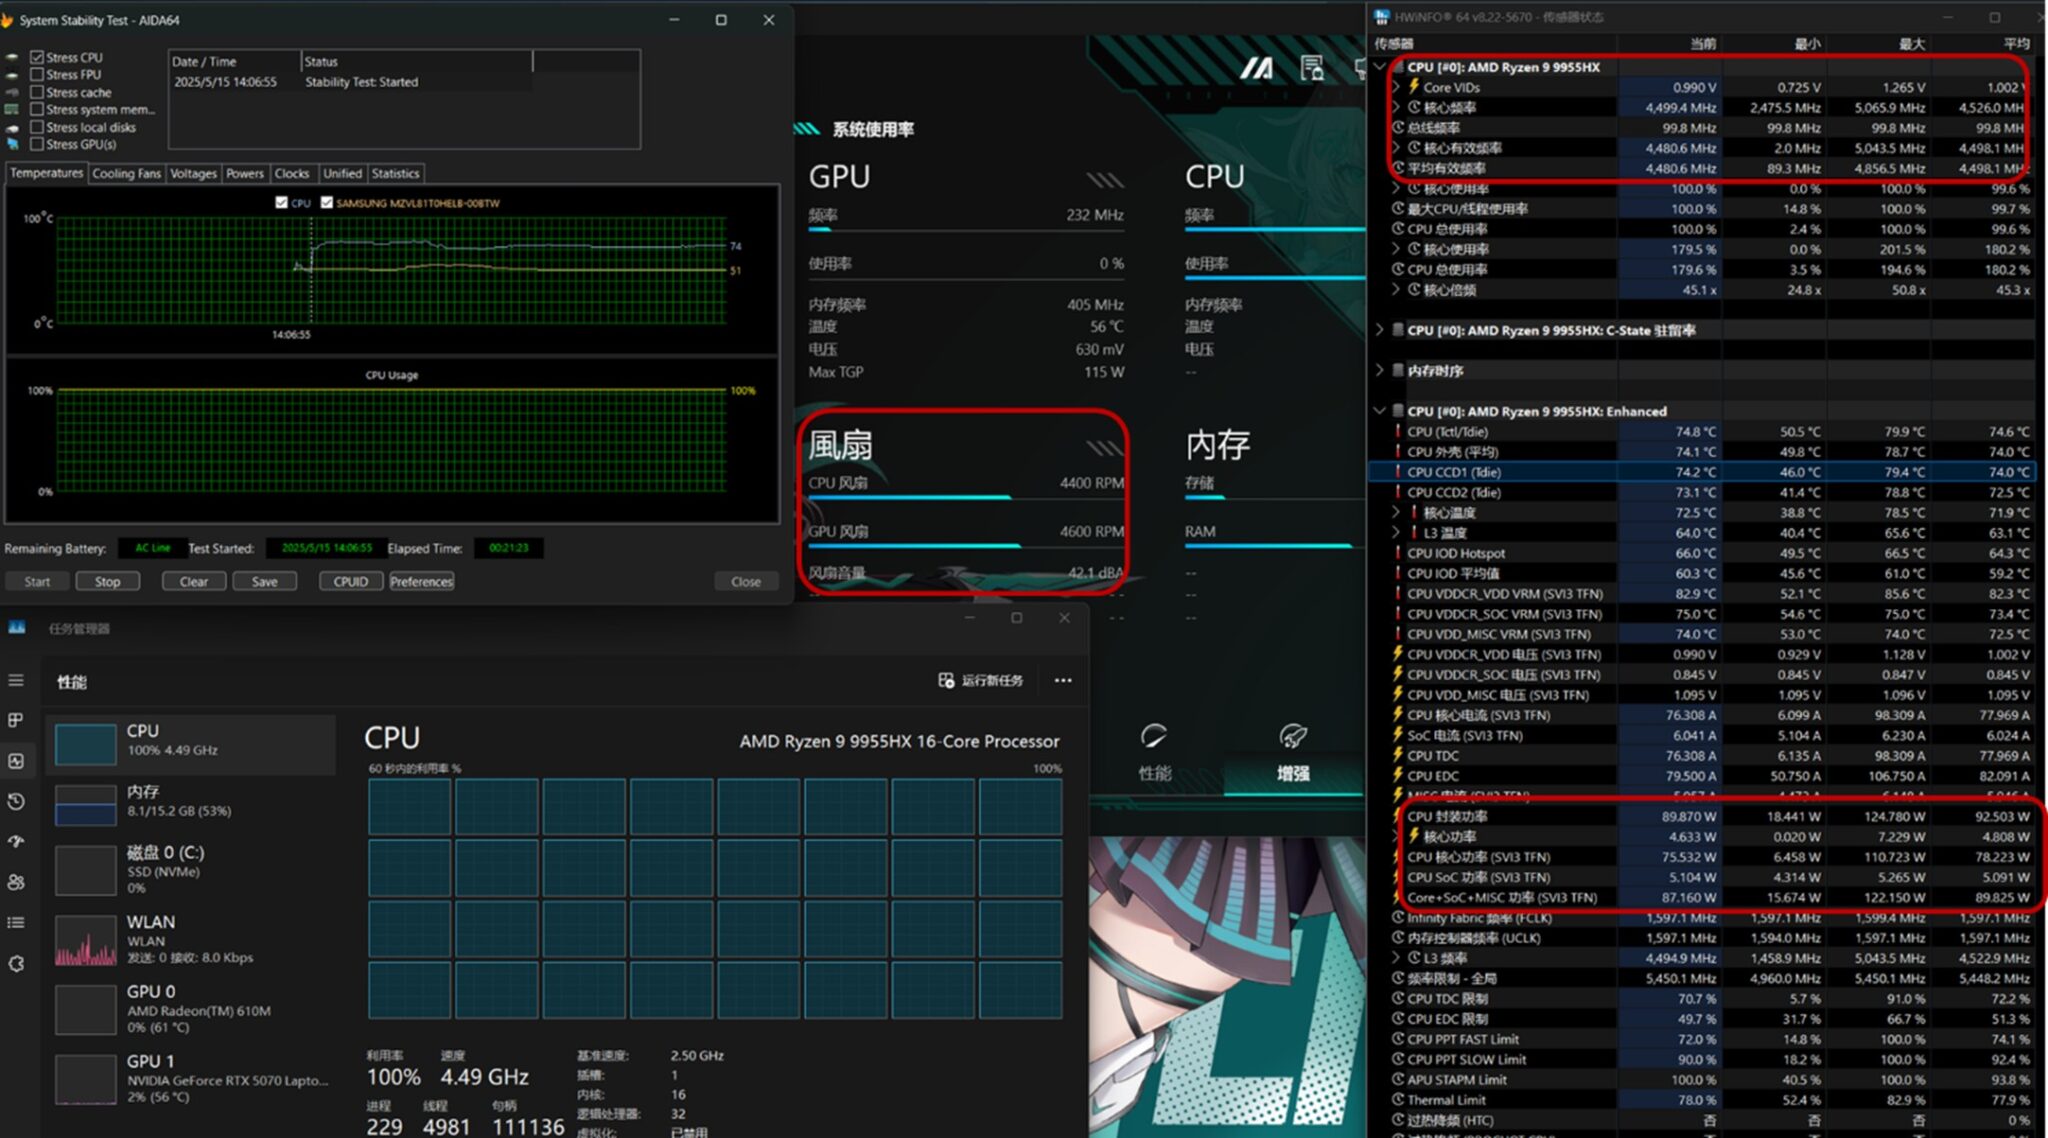Click clock icon beside Thermal Limit row
This screenshot has height=1138, width=2048.
(x=1398, y=1099)
